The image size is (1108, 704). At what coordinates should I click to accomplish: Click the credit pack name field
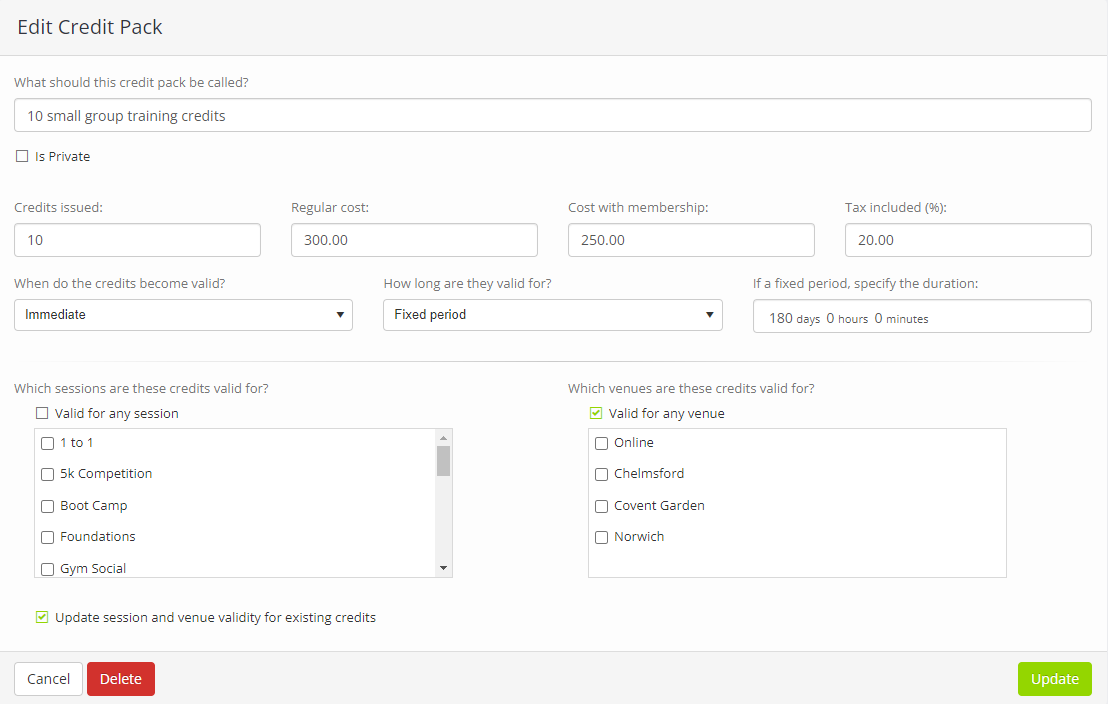click(x=553, y=115)
